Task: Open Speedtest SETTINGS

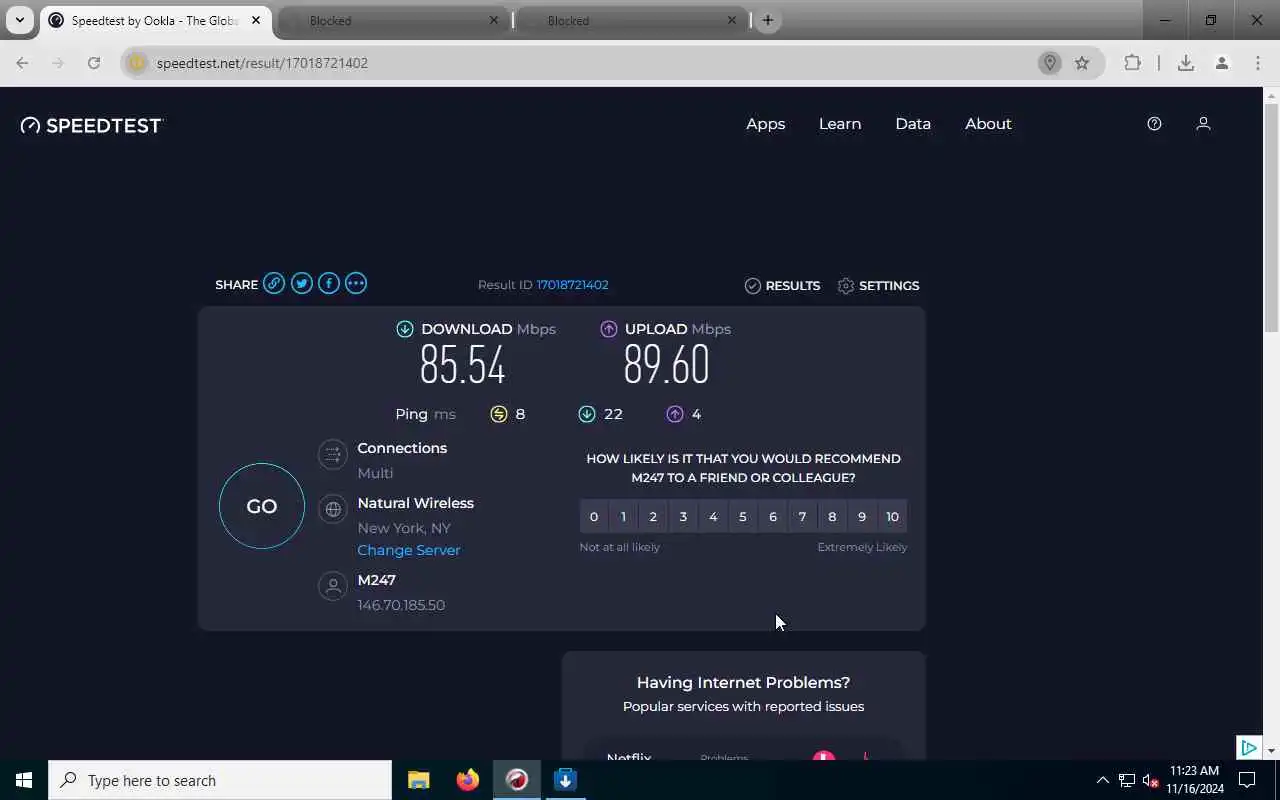Action: 878,285
